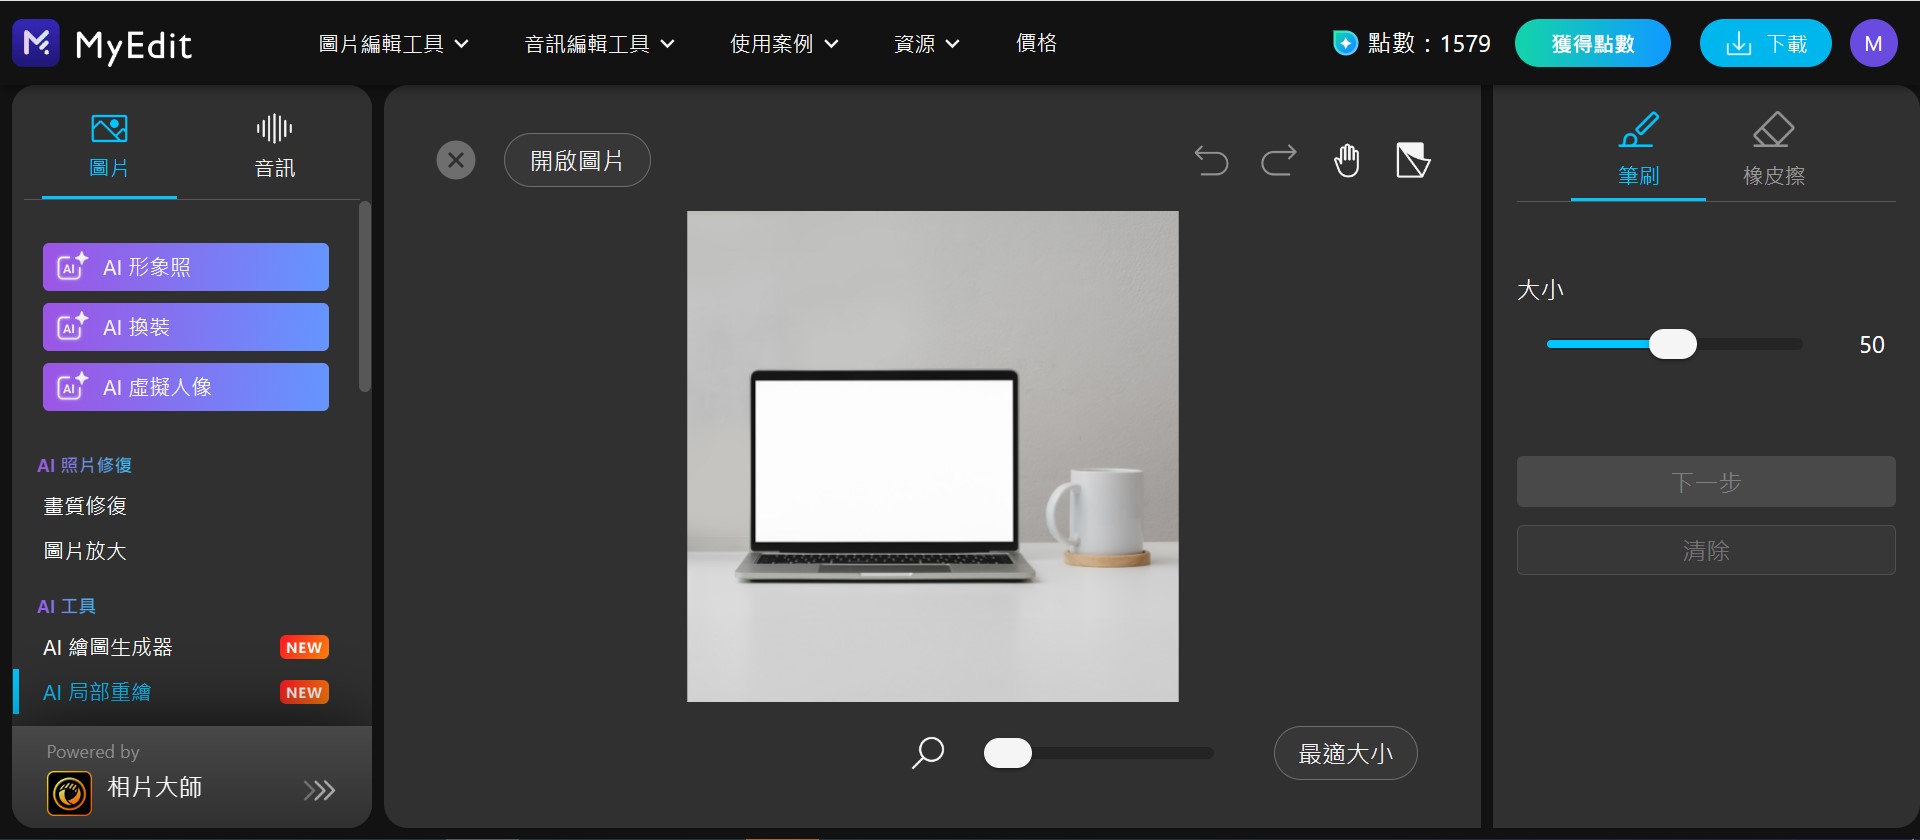Toggle the before/after compare icon
Viewport: 1920px width, 840px height.
click(x=1413, y=160)
